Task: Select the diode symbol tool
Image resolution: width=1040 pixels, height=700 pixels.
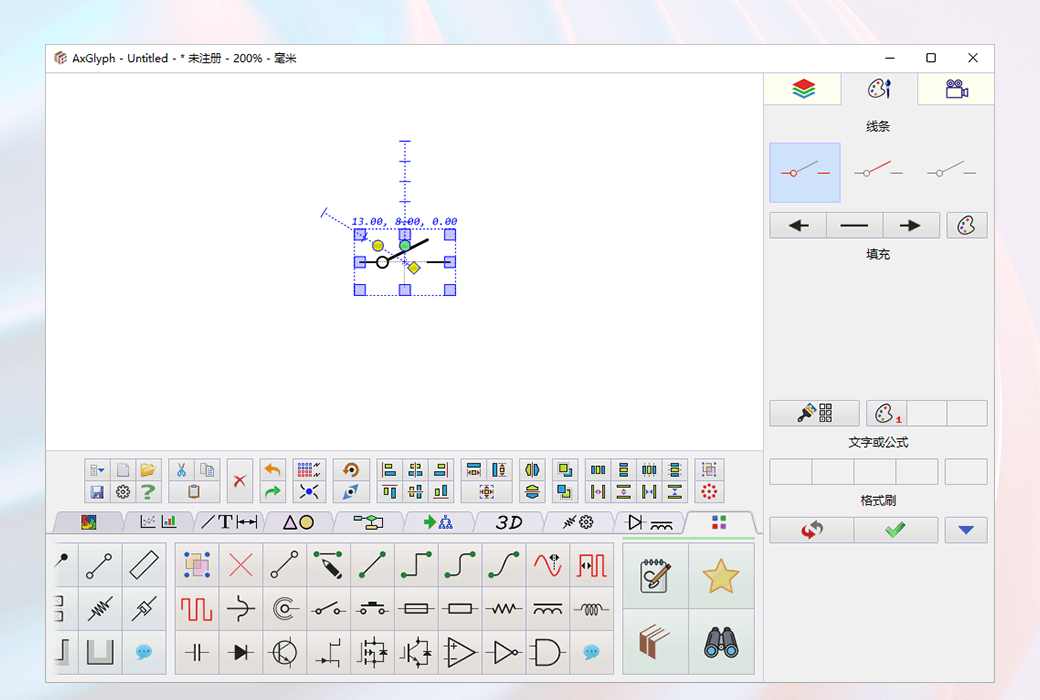Action: (x=240, y=653)
